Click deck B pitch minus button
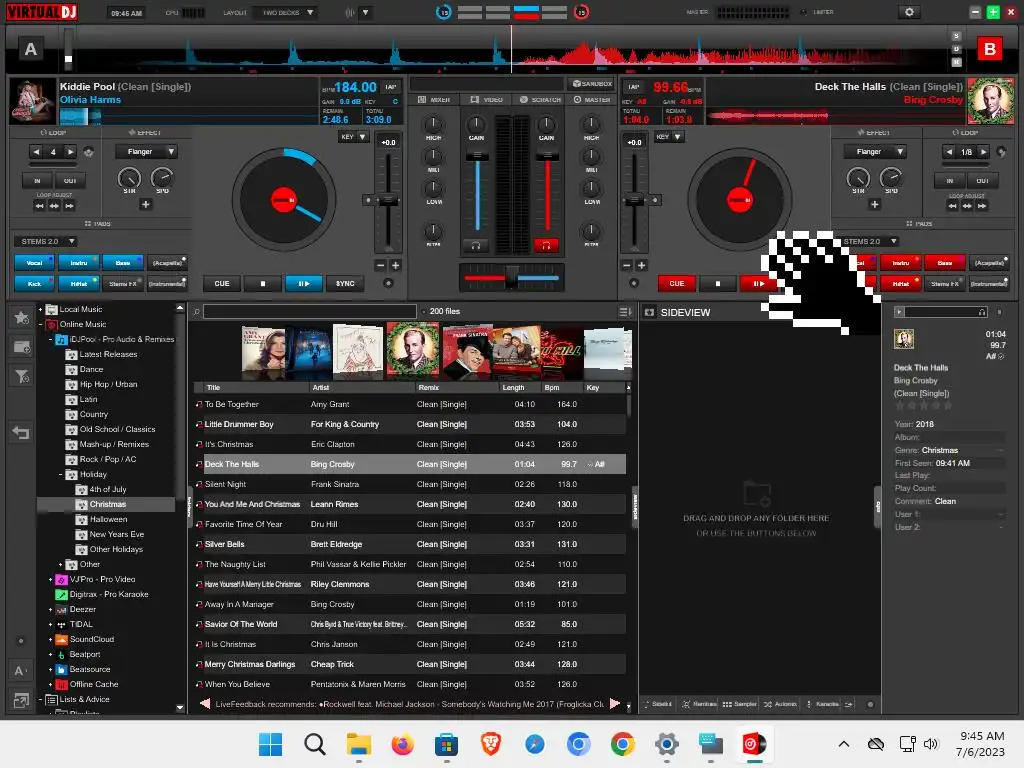The image size is (1024, 768). 626,265
